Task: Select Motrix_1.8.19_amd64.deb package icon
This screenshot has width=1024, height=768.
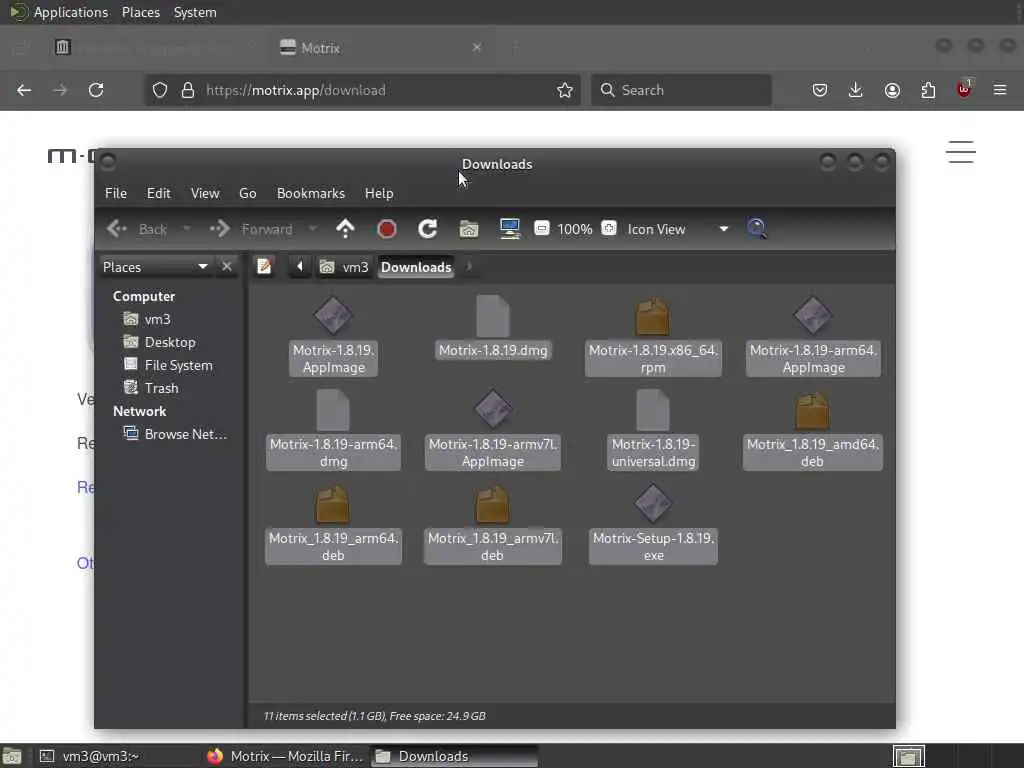Action: (x=812, y=411)
